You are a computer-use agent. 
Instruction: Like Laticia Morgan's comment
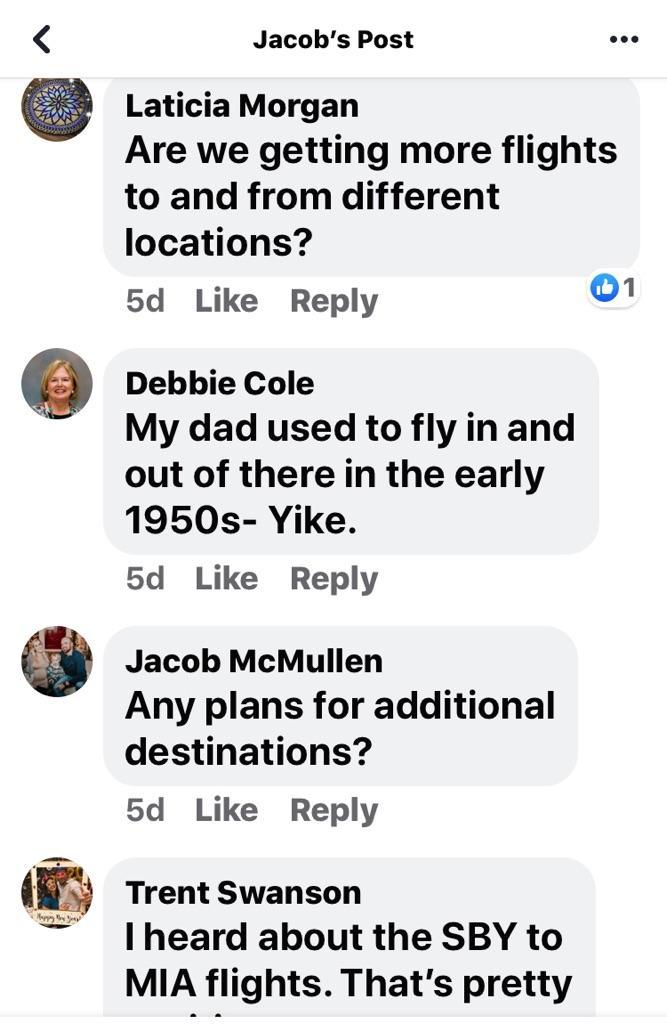coord(226,301)
